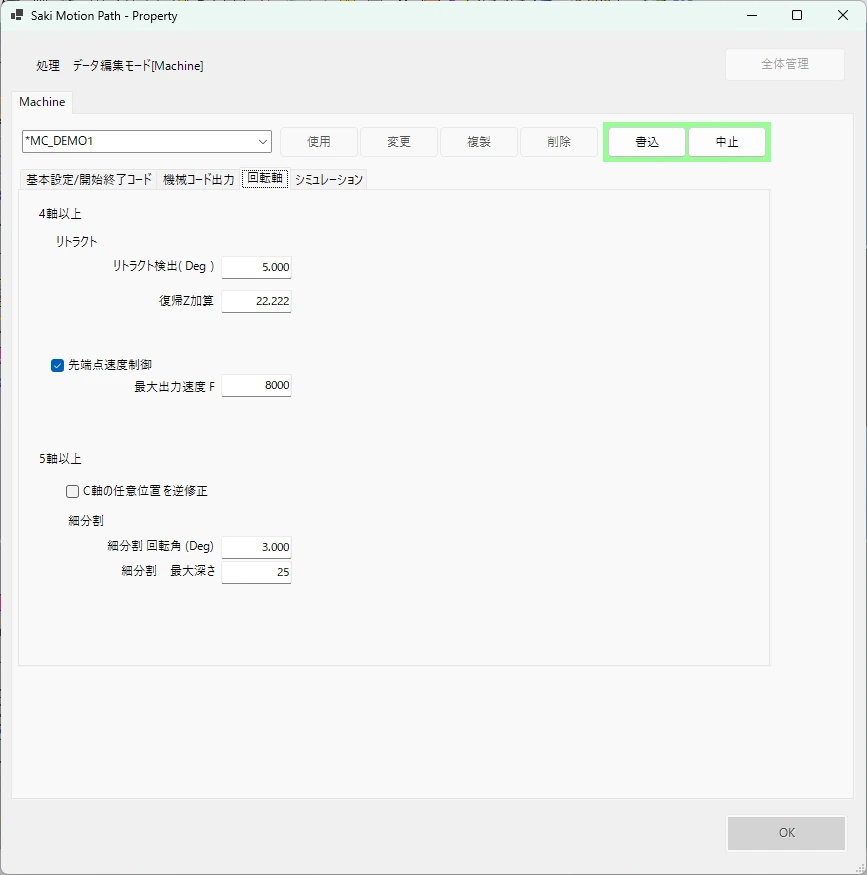
Task: Minimize the Property window
Action: point(752,16)
